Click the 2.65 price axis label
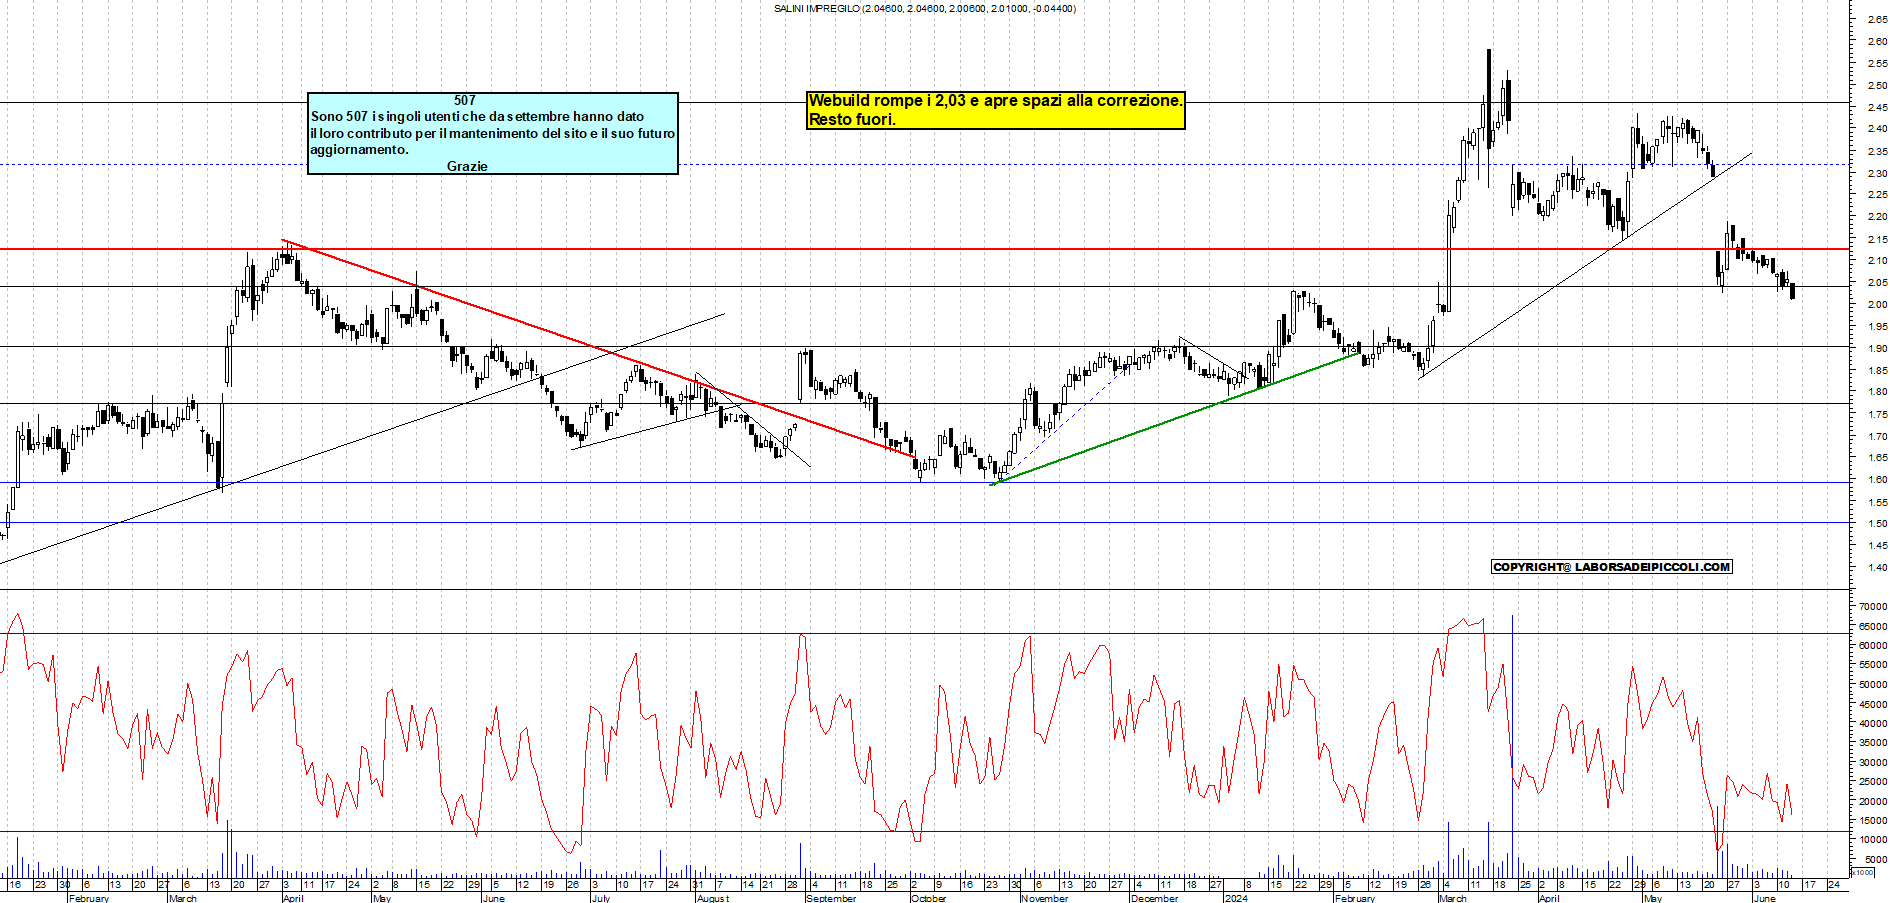Image resolution: width=1890 pixels, height=903 pixels. [1876, 19]
